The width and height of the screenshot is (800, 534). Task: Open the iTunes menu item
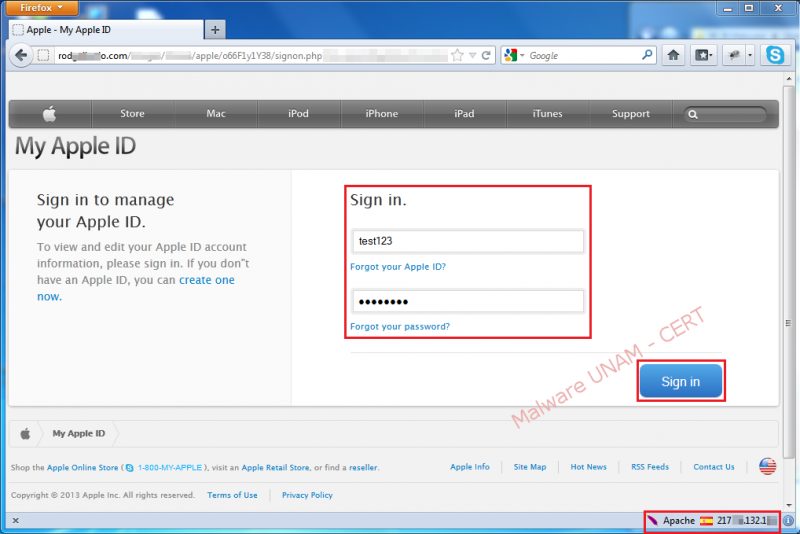tap(547, 114)
